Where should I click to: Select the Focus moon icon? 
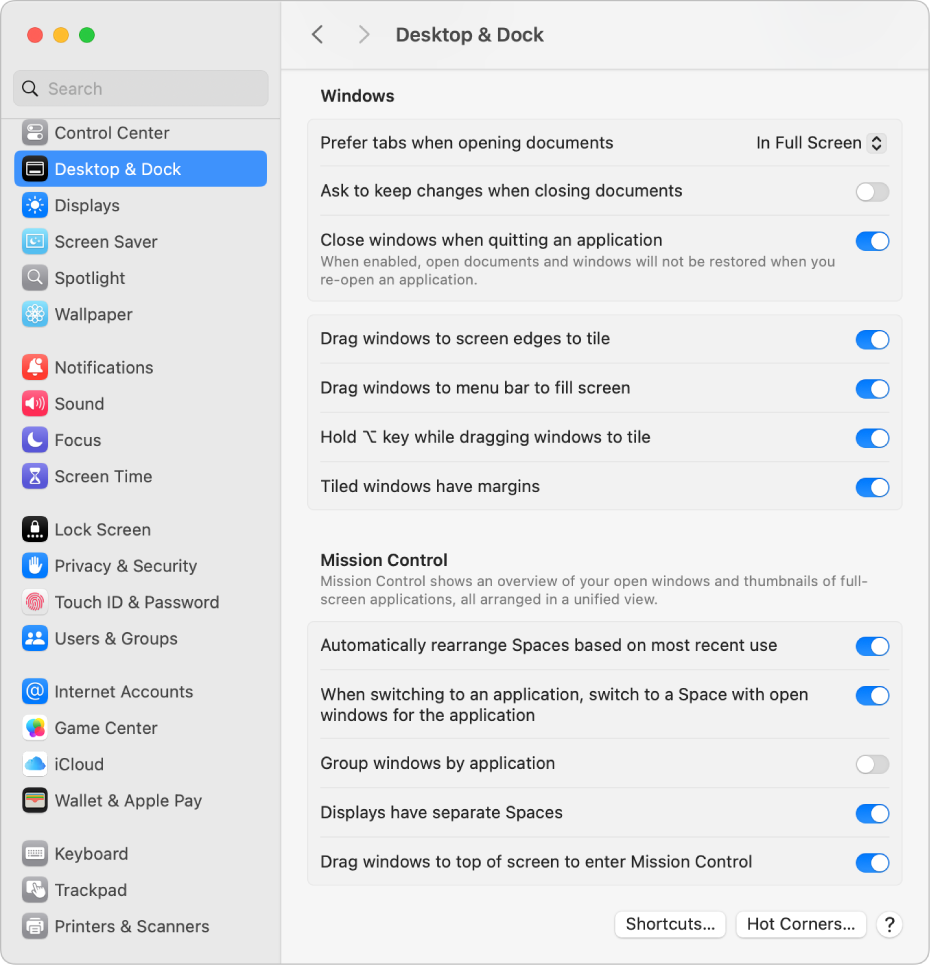tap(35, 440)
